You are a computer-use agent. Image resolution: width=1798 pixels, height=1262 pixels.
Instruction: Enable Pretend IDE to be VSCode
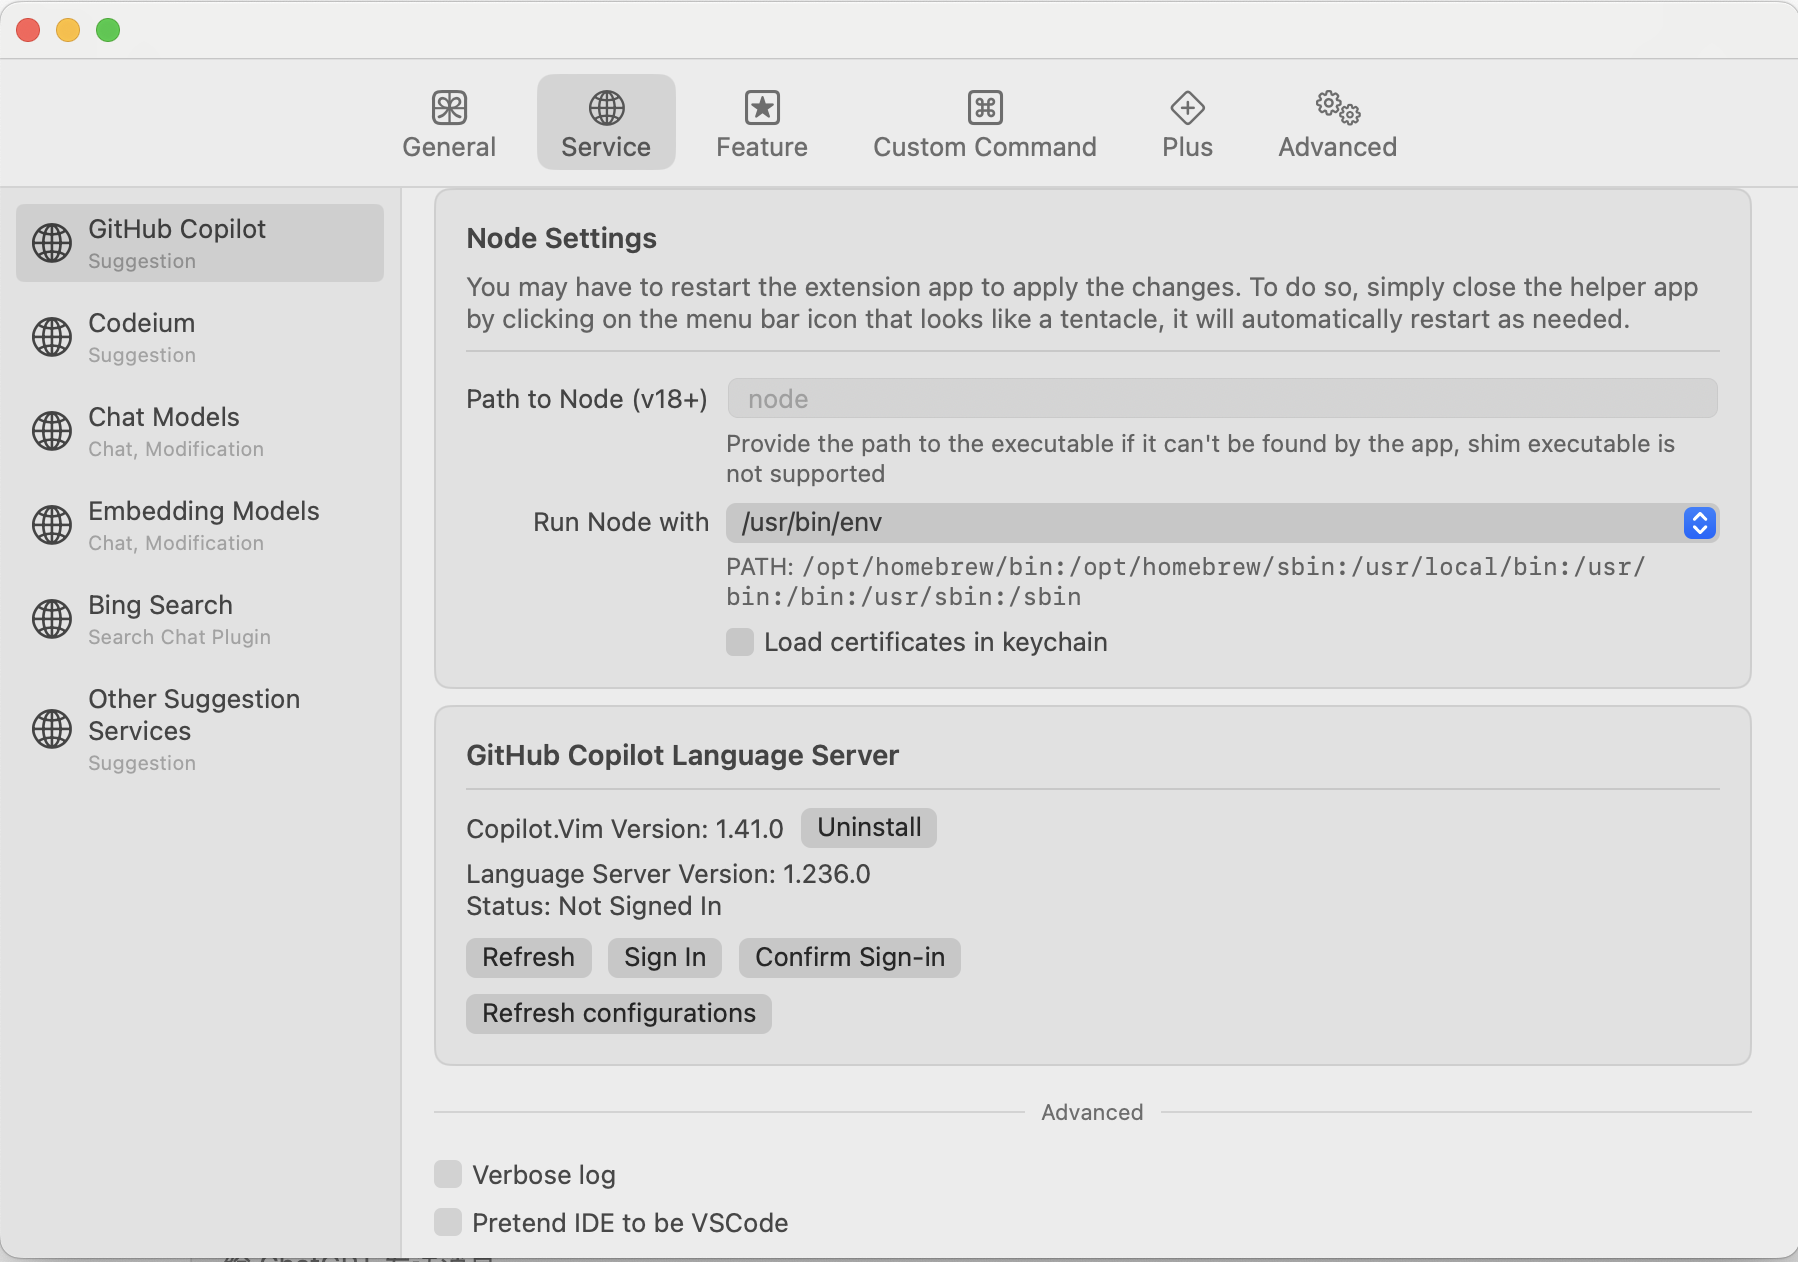pos(448,1222)
